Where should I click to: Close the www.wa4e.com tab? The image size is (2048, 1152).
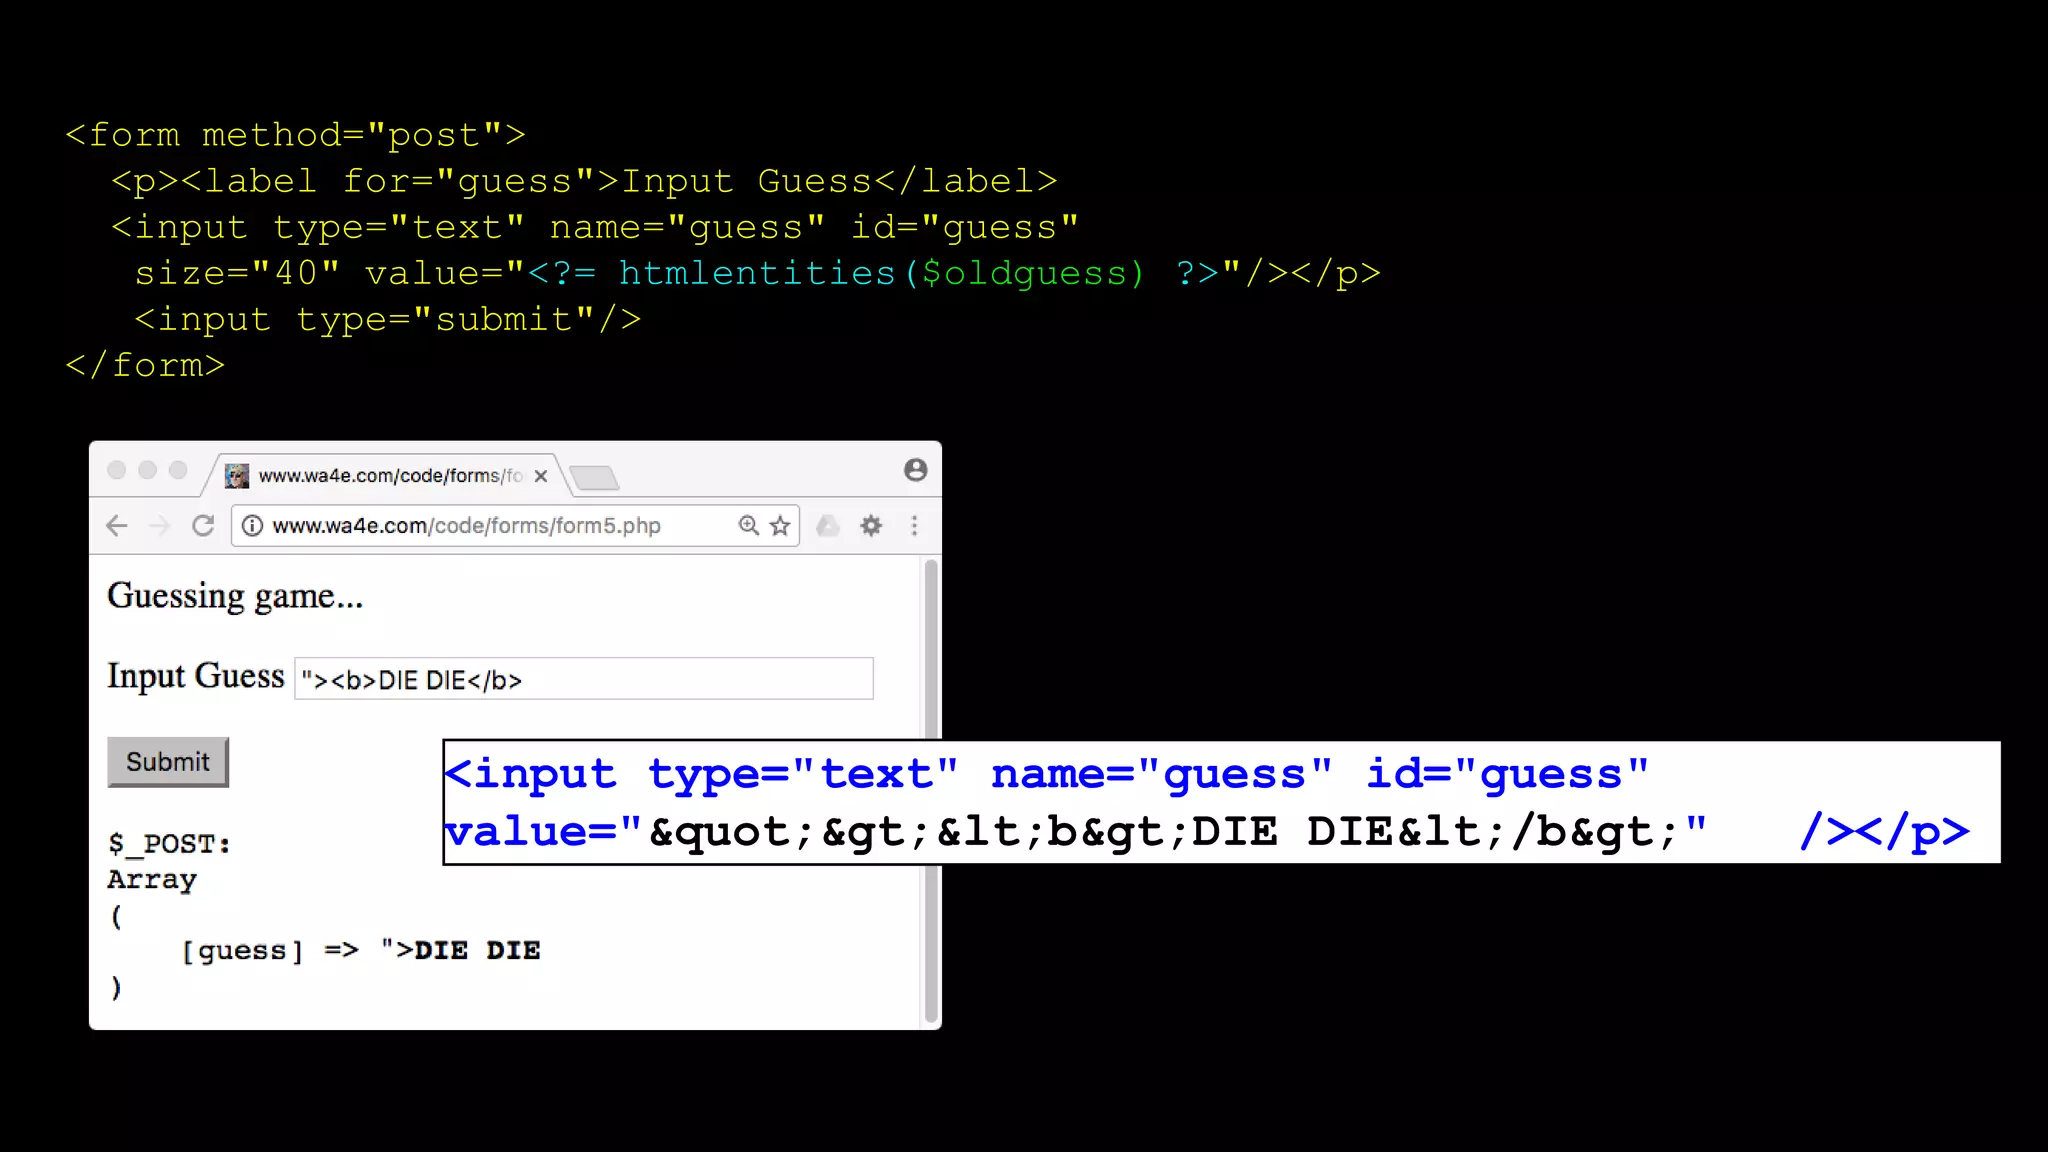(x=541, y=476)
